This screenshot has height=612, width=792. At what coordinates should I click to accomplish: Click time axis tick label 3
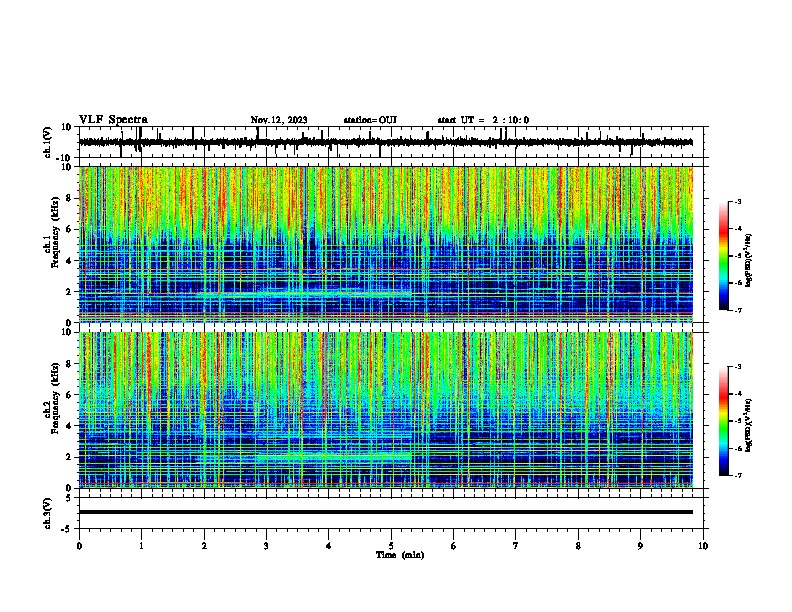pos(266,546)
